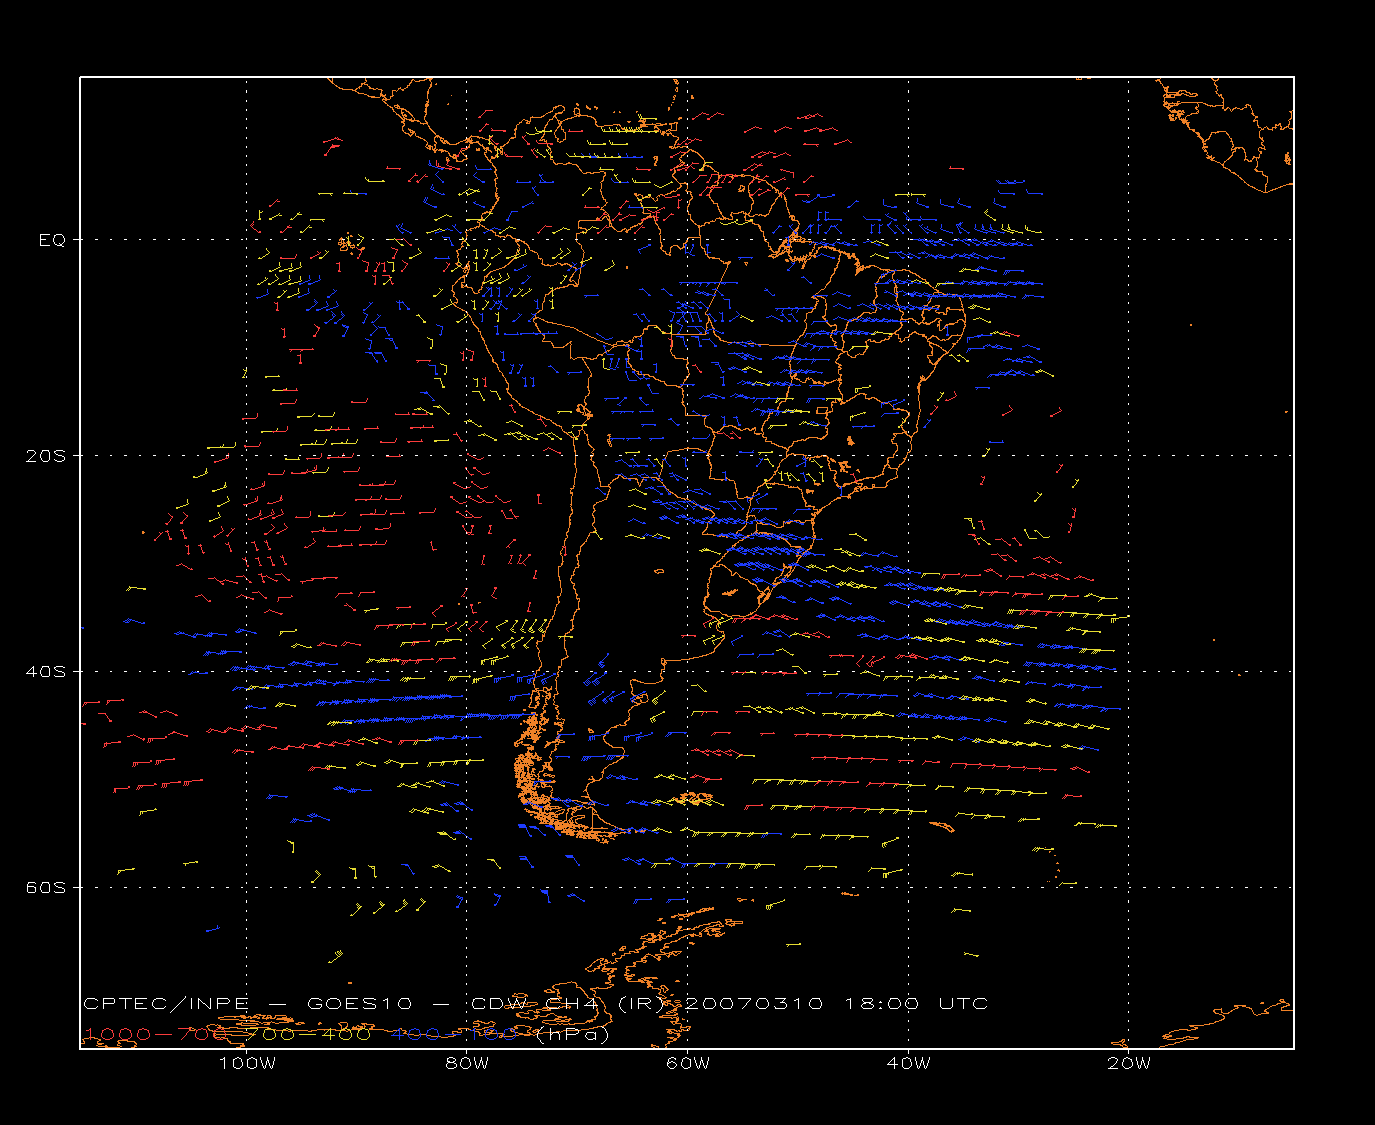The width and height of the screenshot is (1375, 1125).
Task: Click the '(hPa)' unit label
Action: coord(573,1035)
